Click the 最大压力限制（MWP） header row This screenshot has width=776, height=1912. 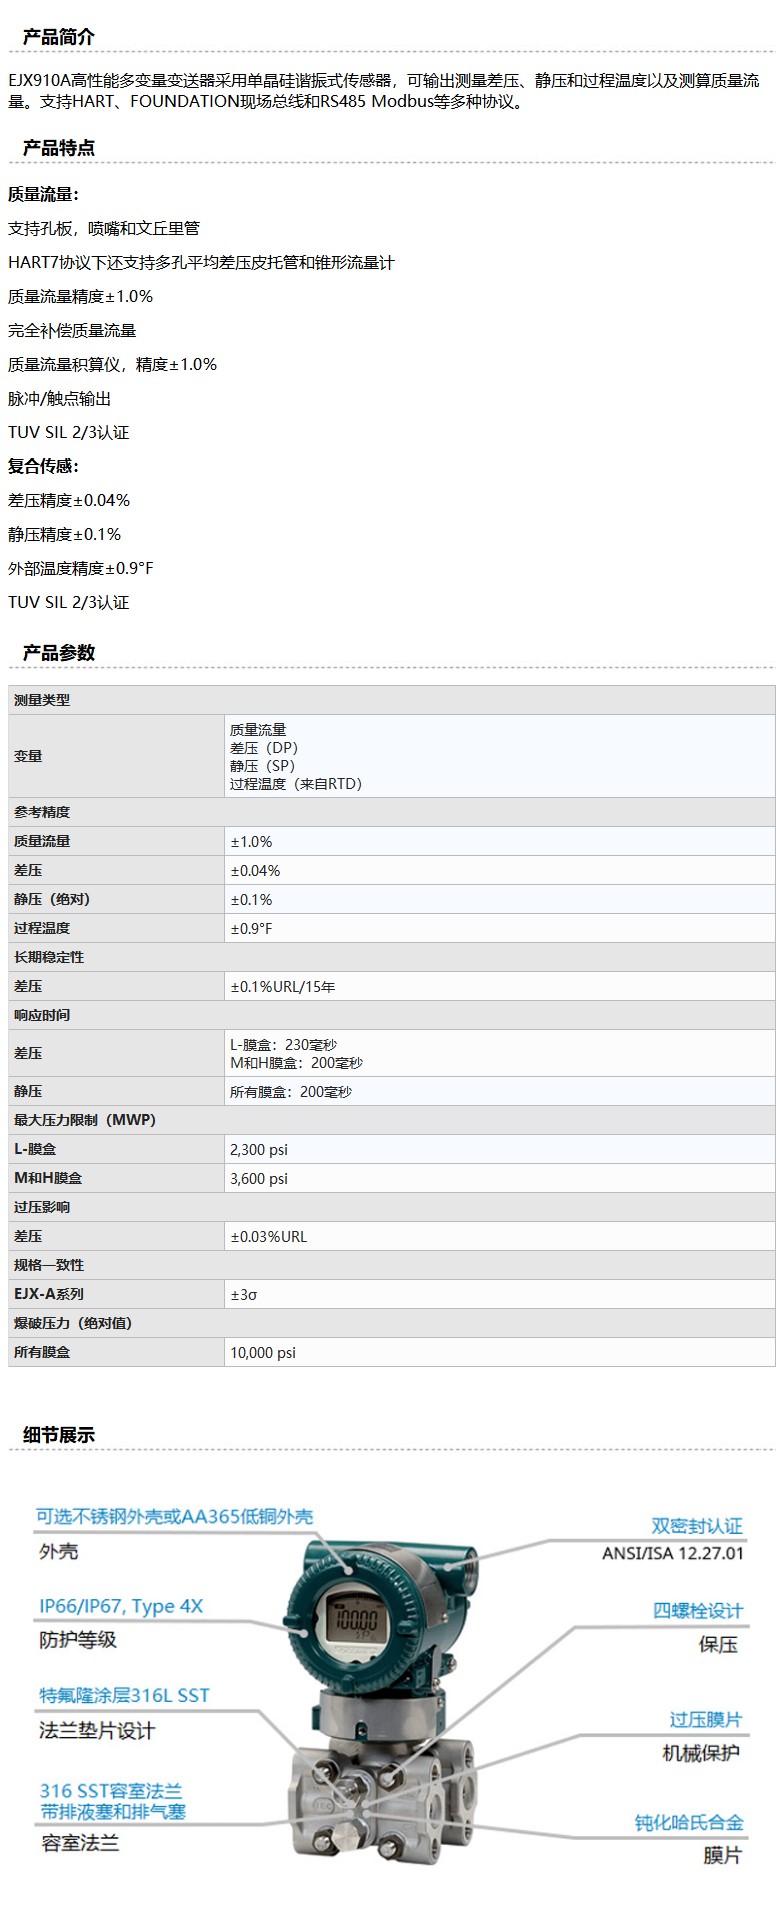click(391, 1120)
